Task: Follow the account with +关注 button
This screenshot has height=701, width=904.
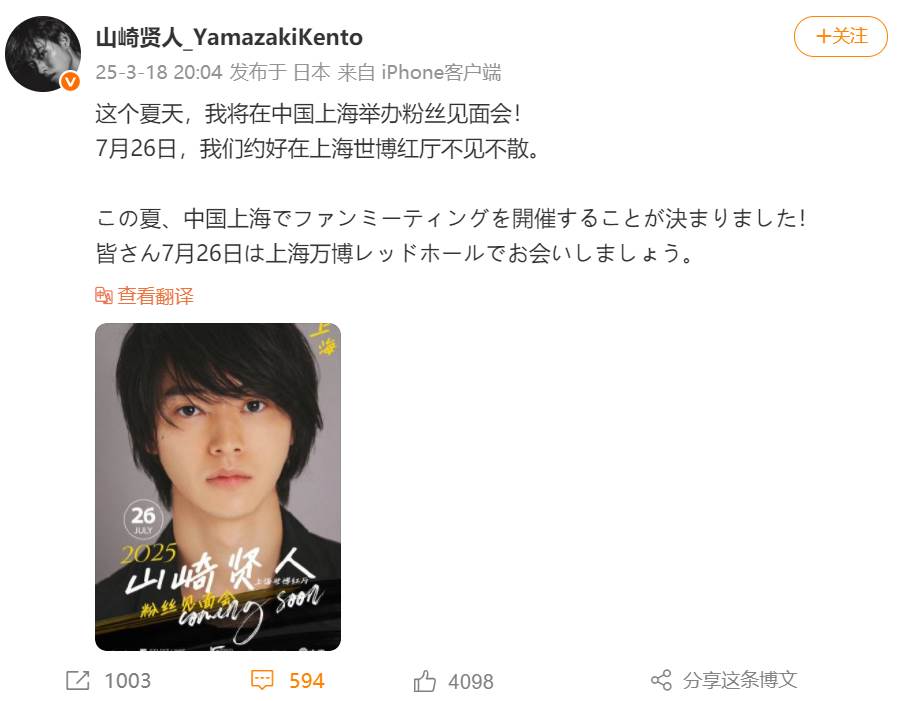Action: coord(841,36)
